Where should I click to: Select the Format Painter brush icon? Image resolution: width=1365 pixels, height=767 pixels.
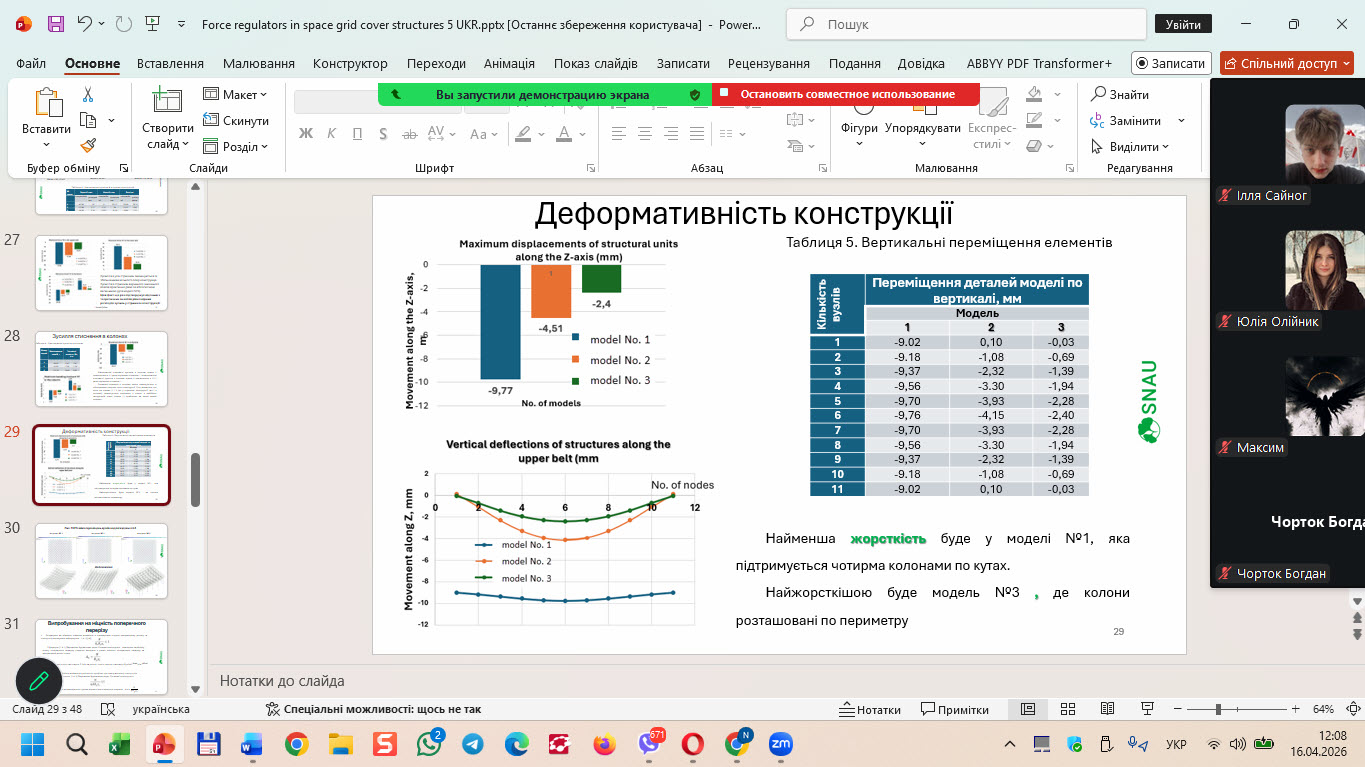click(88, 146)
